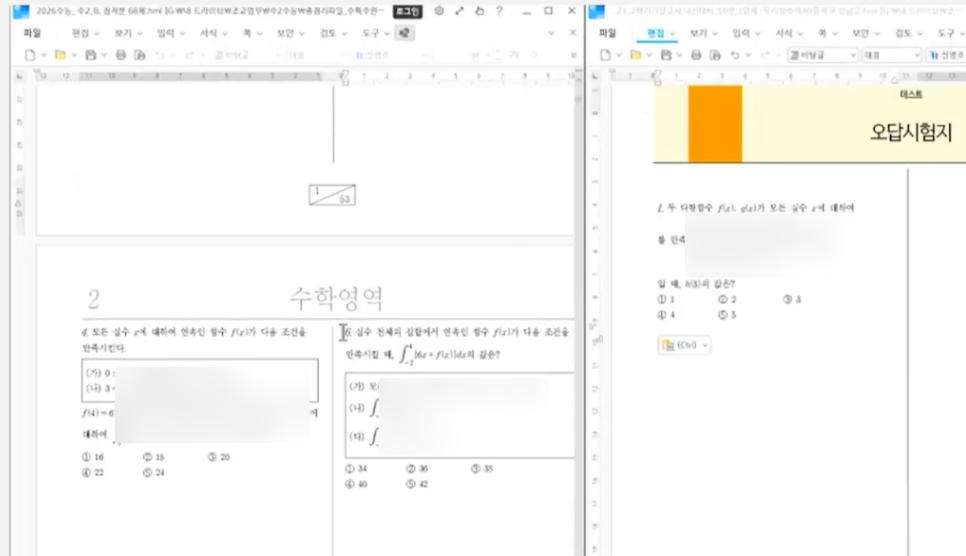966x556 pixels.
Task: Open Print Preview in right window toolbar
Action: (x=715, y=55)
